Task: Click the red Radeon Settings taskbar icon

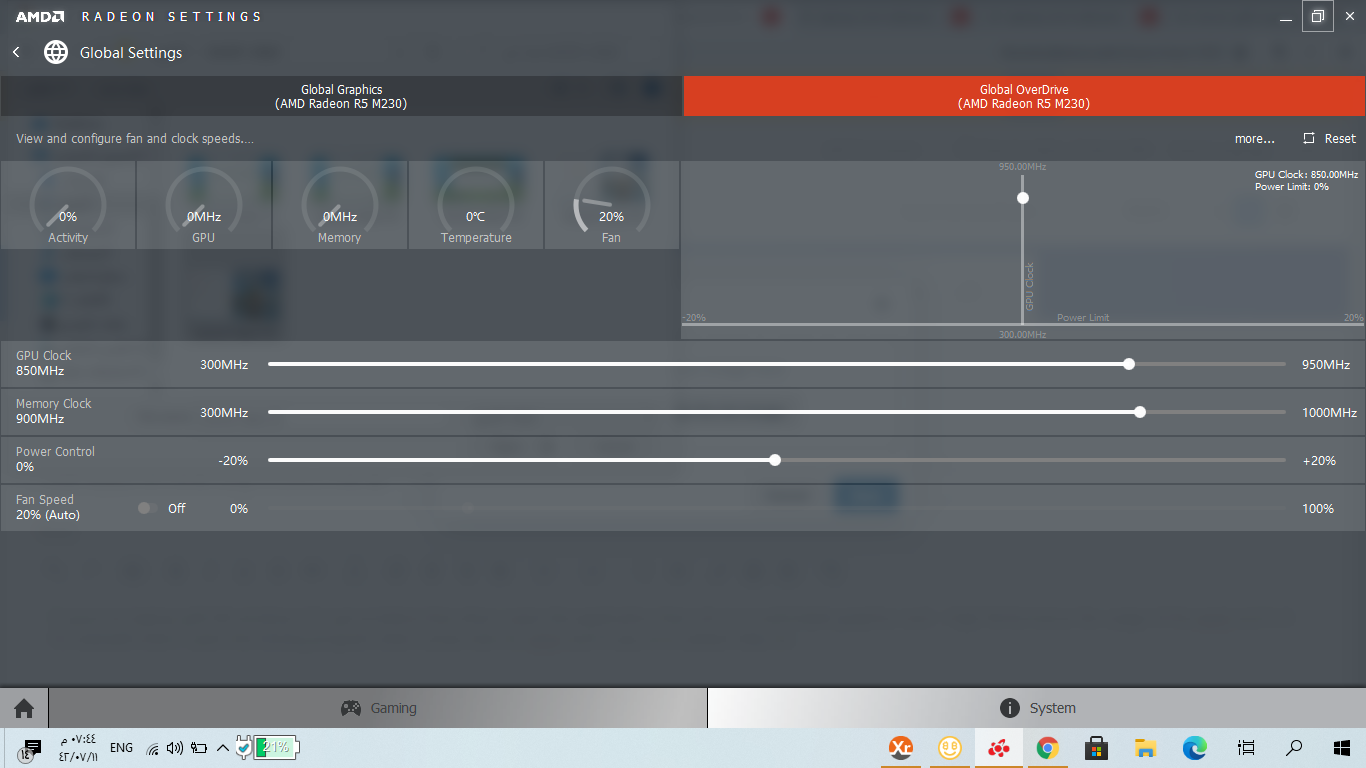Action: click(998, 747)
